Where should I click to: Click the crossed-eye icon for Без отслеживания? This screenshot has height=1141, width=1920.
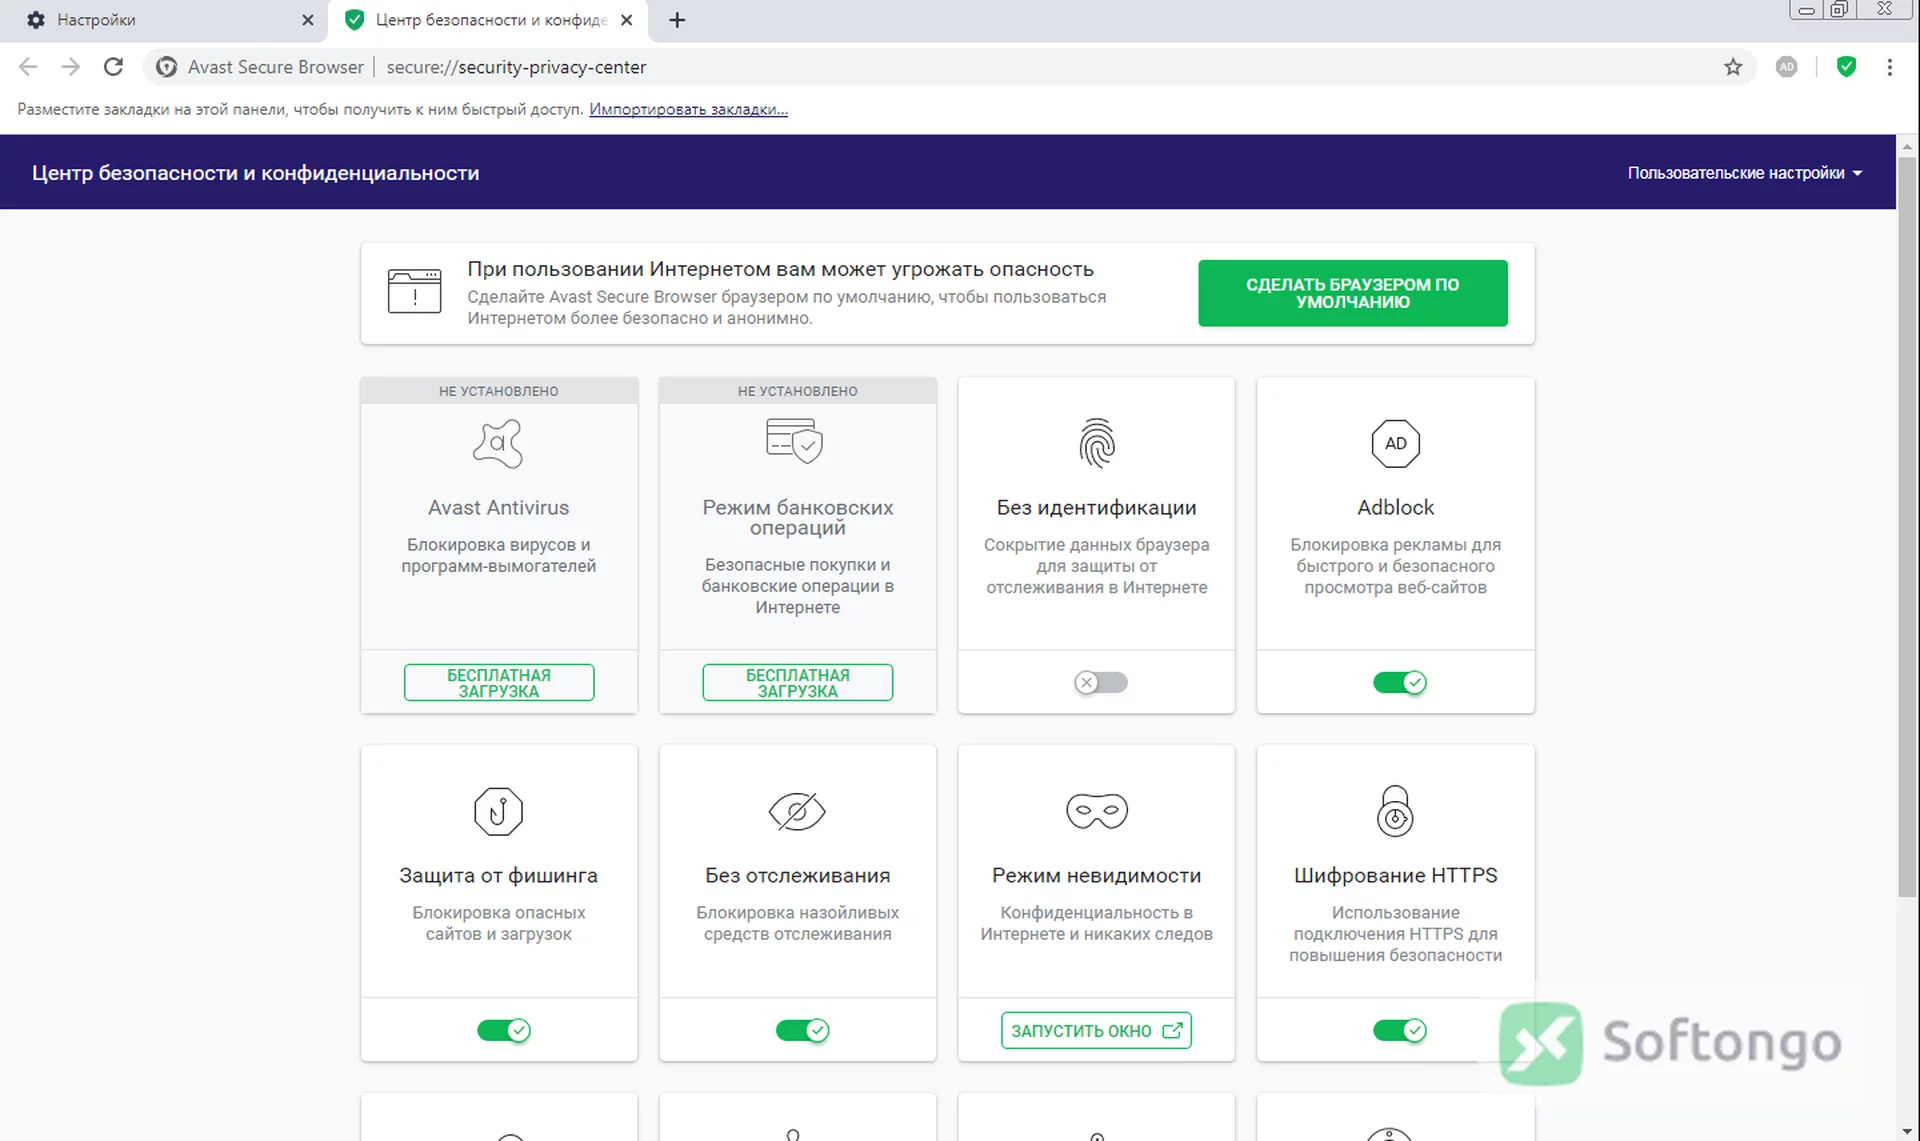(x=797, y=811)
